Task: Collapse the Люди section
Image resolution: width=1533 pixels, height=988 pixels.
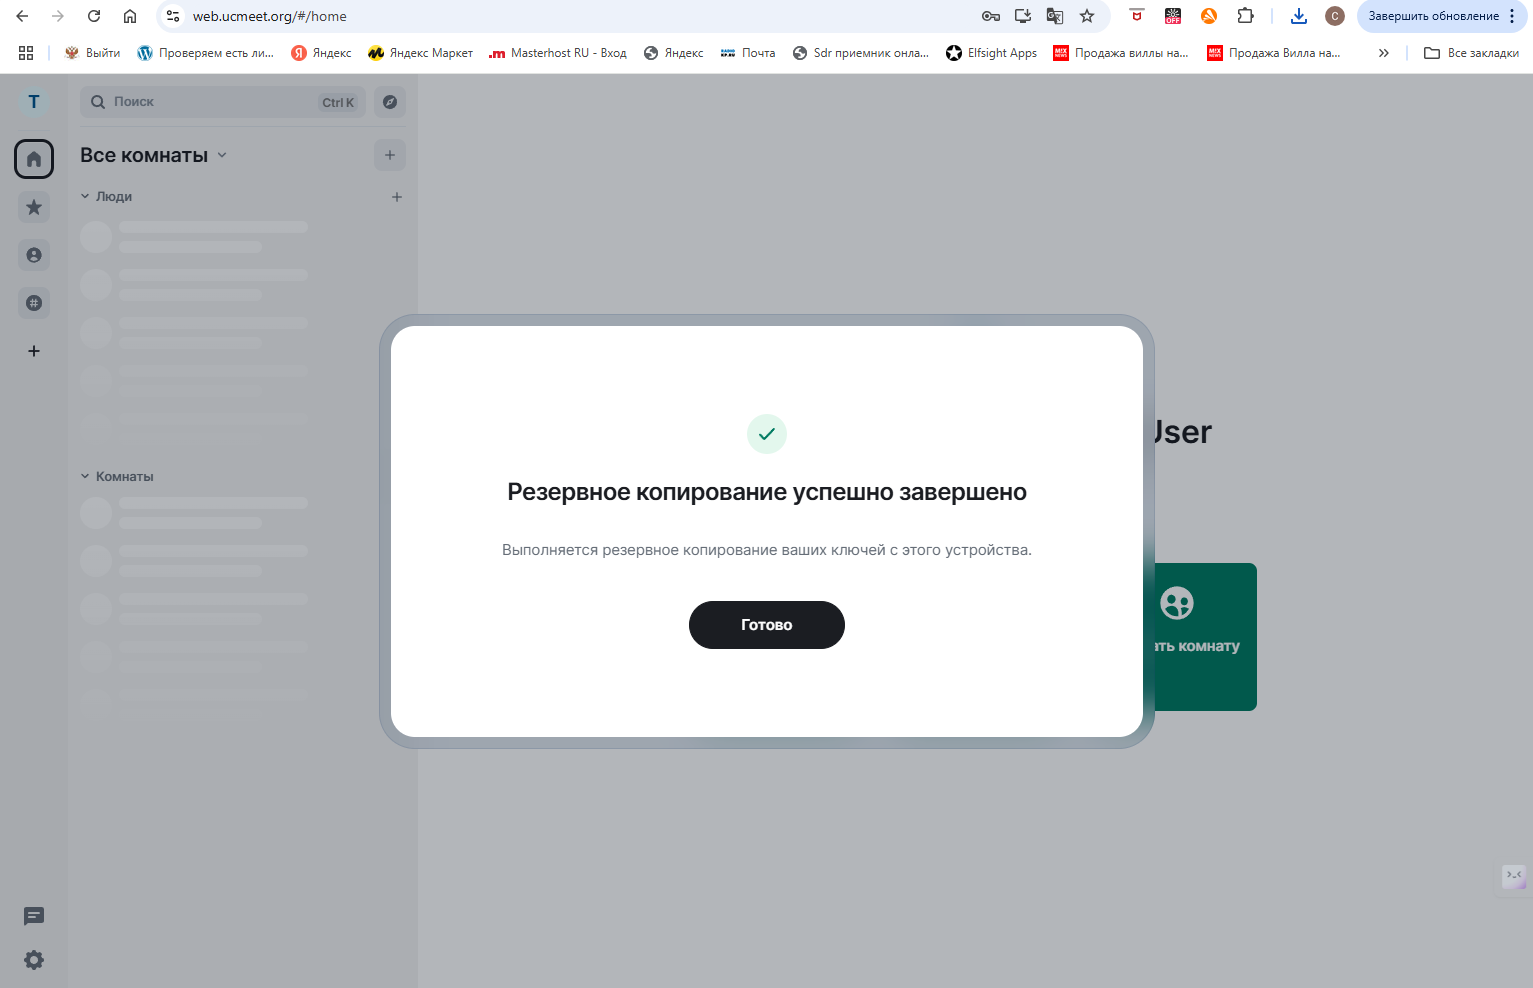Action: (84, 196)
